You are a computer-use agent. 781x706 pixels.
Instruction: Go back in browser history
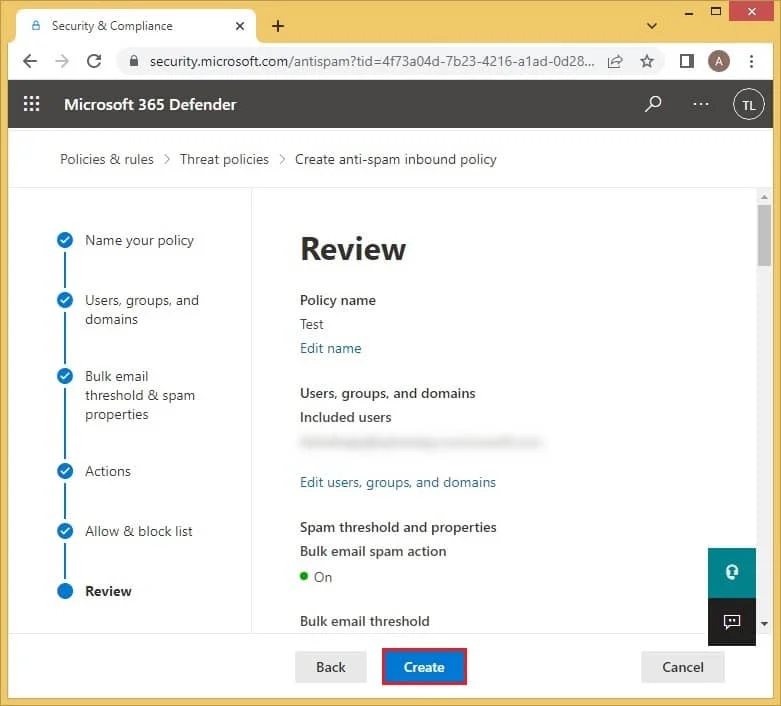[30, 61]
